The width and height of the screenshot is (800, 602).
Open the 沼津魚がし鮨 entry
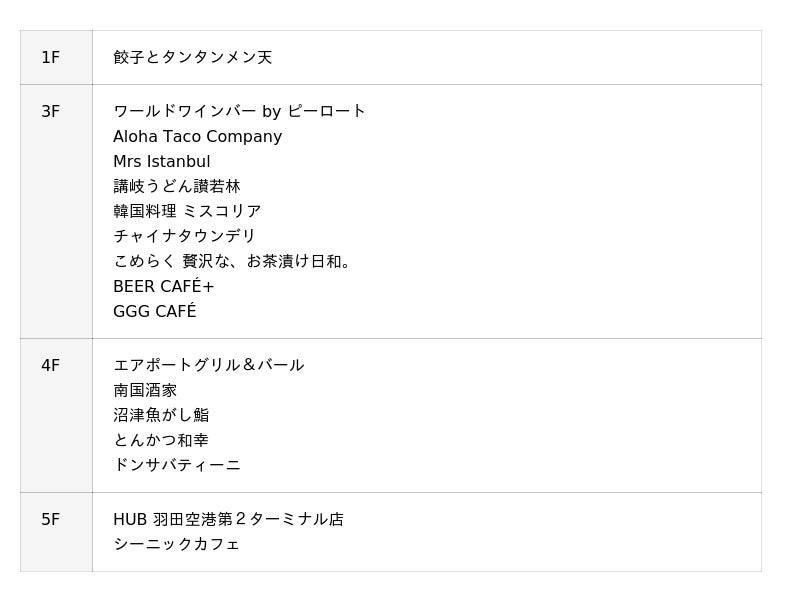[161, 415]
